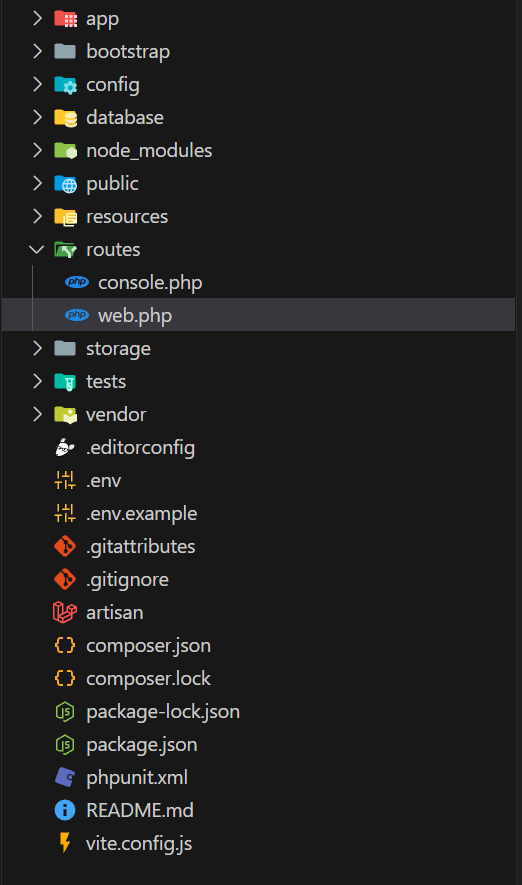Screen dimensions: 522x885
Task: Click the Node icon beside package-lock.json
Action: [65, 712]
